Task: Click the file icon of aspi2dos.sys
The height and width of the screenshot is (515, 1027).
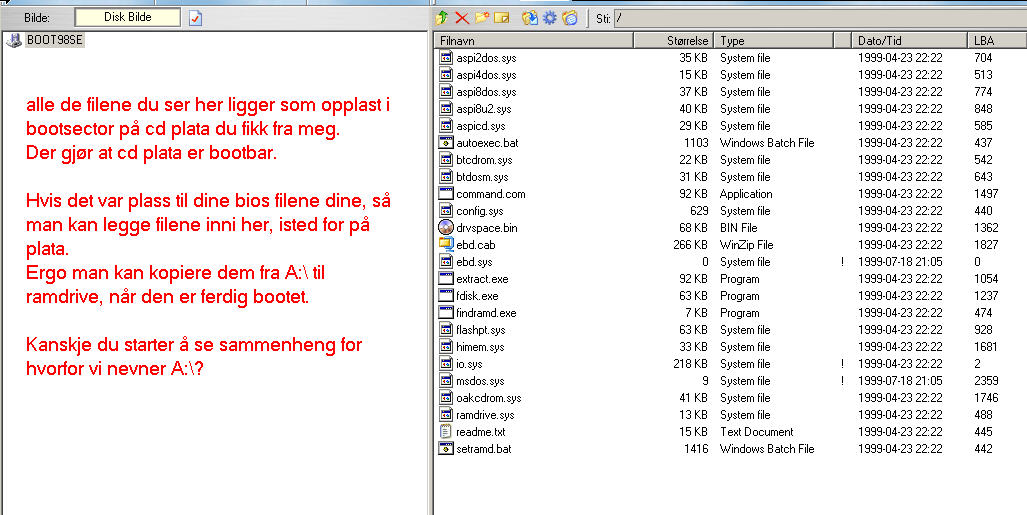Action: (x=446, y=58)
